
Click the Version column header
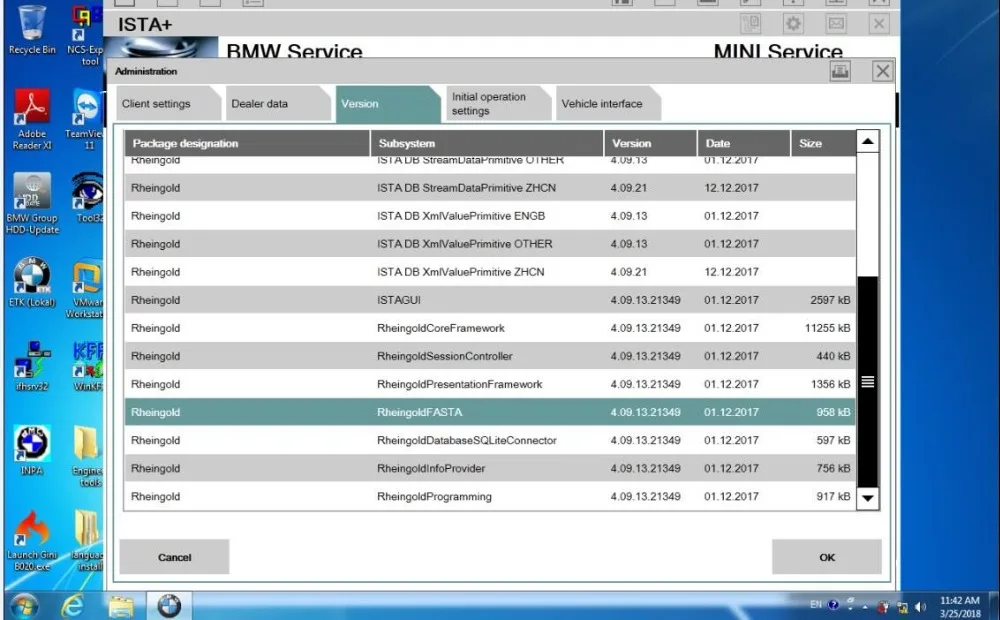coord(651,143)
